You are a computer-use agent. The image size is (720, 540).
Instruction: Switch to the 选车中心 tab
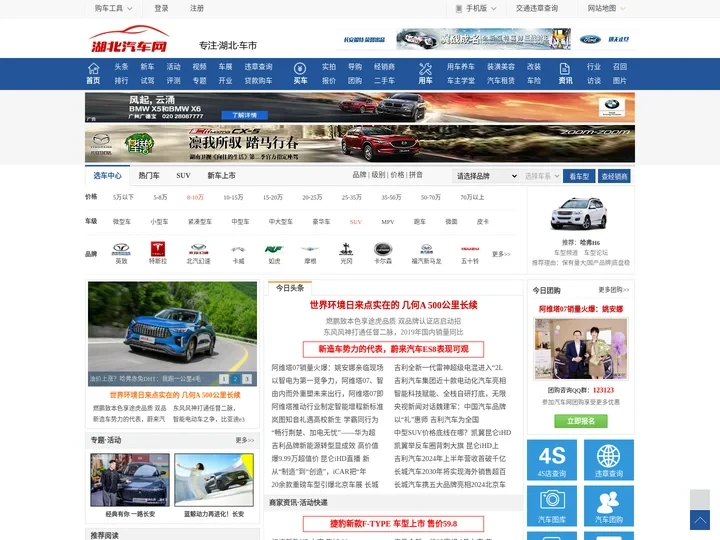click(x=107, y=175)
